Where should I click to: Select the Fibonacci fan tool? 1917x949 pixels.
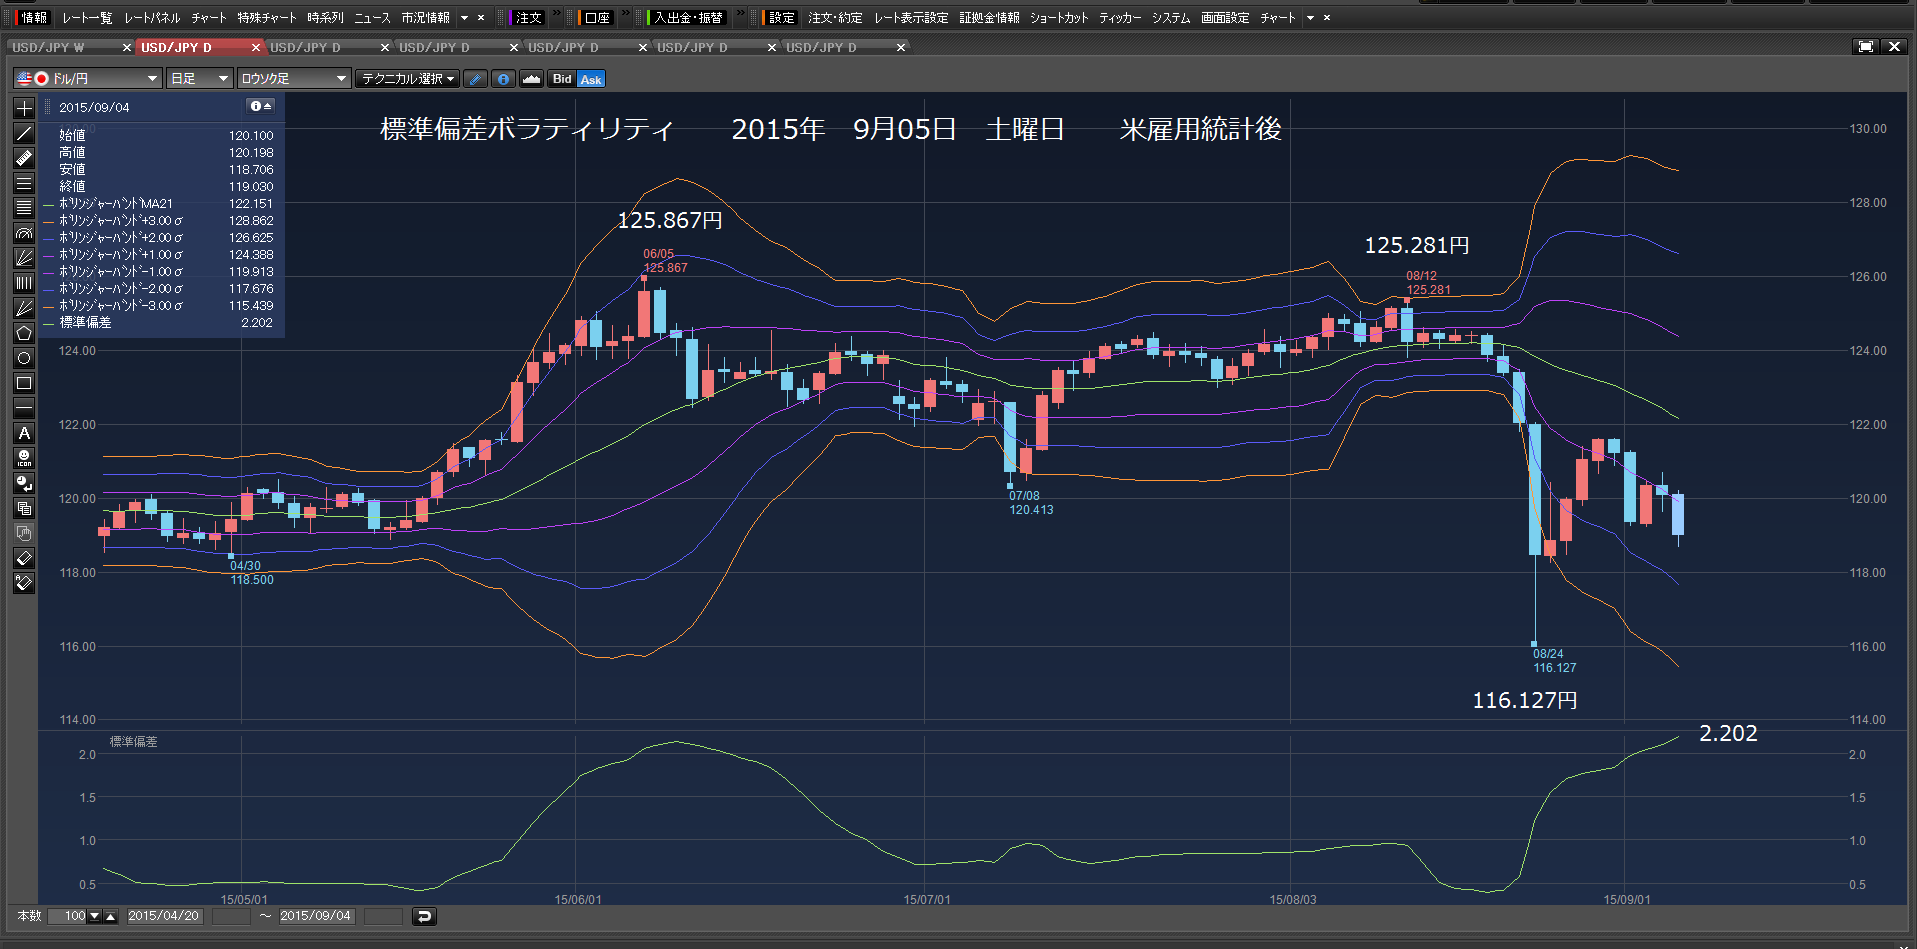coord(24,258)
